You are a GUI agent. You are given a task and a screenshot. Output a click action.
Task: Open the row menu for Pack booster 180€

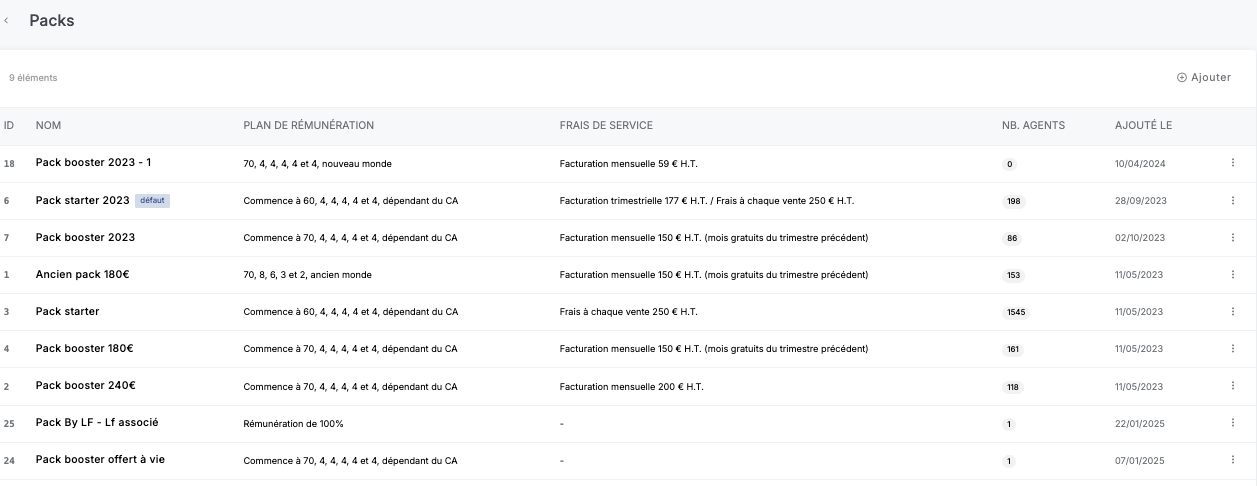click(x=1232, y=349)
